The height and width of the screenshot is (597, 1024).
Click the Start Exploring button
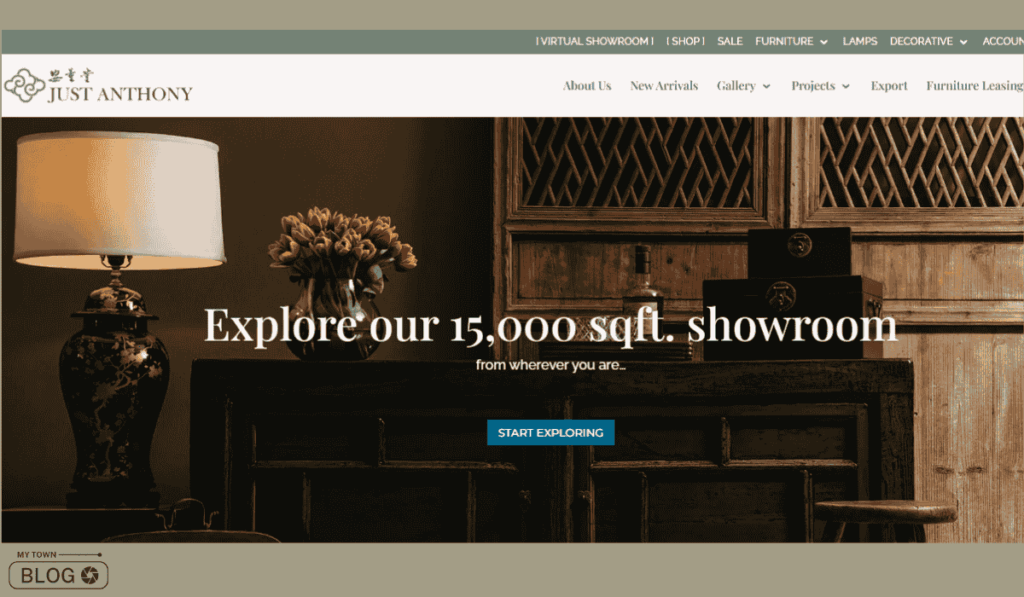(x=551, y=432)
